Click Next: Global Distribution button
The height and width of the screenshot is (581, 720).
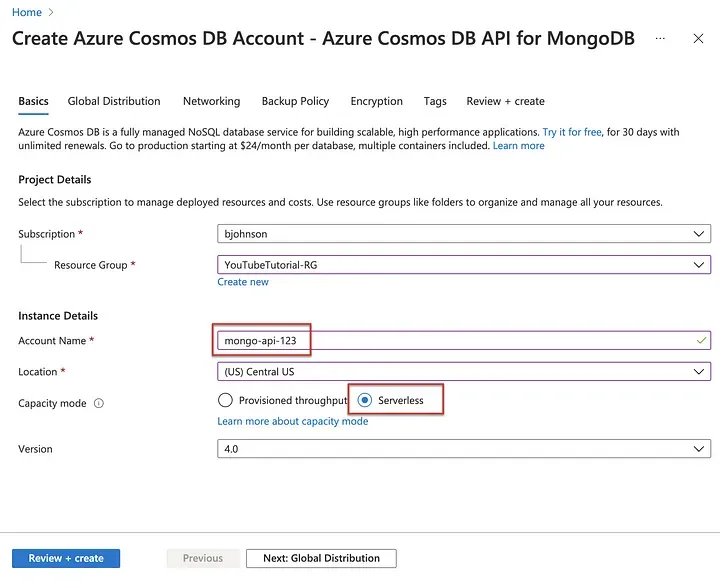321,558
